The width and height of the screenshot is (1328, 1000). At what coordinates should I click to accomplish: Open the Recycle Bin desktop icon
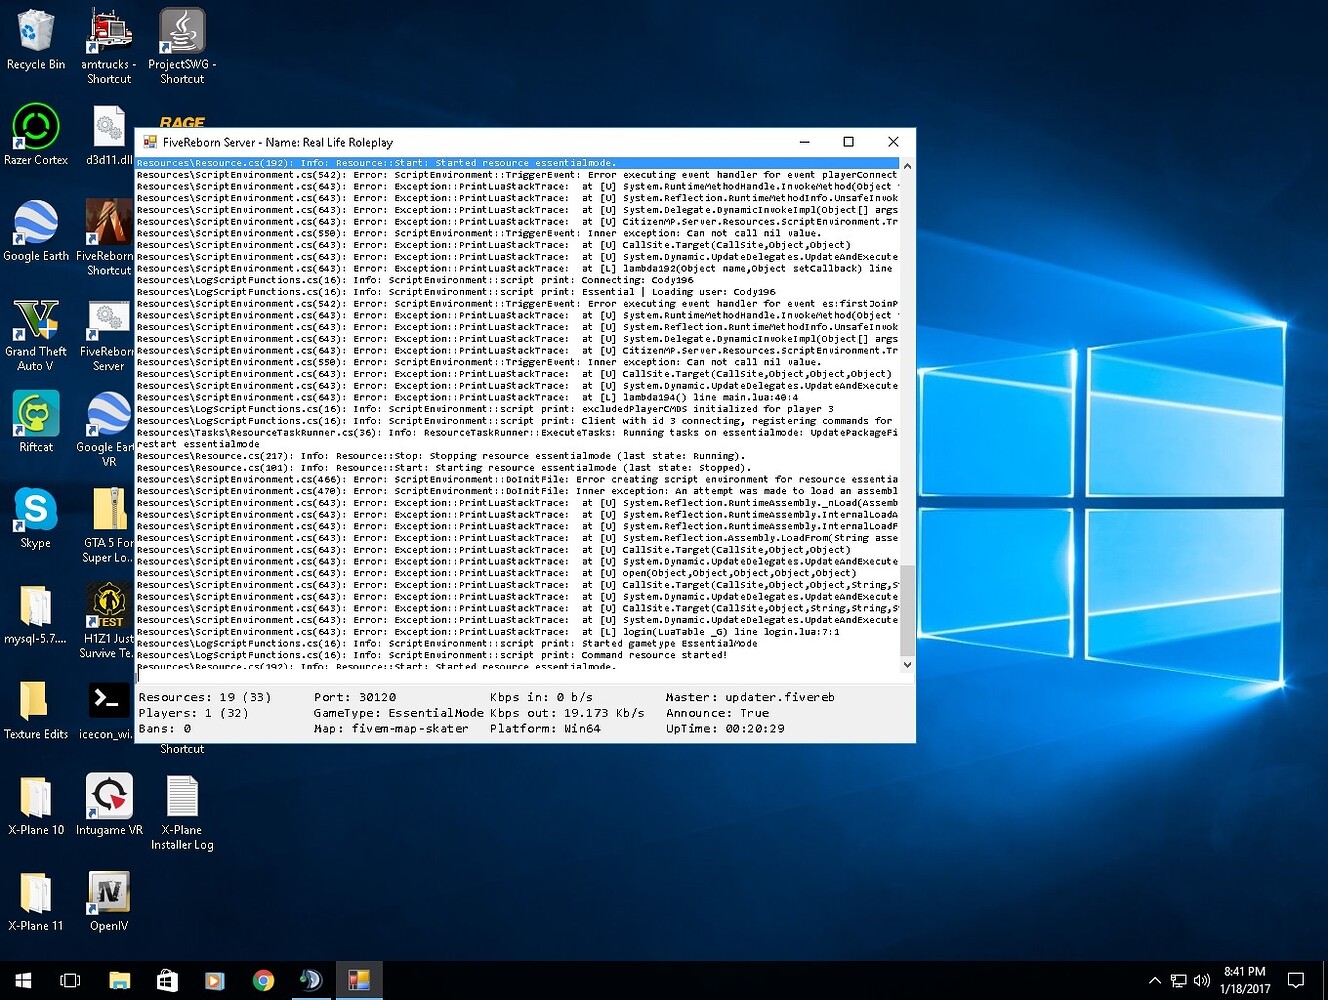(x=36, y=40)
